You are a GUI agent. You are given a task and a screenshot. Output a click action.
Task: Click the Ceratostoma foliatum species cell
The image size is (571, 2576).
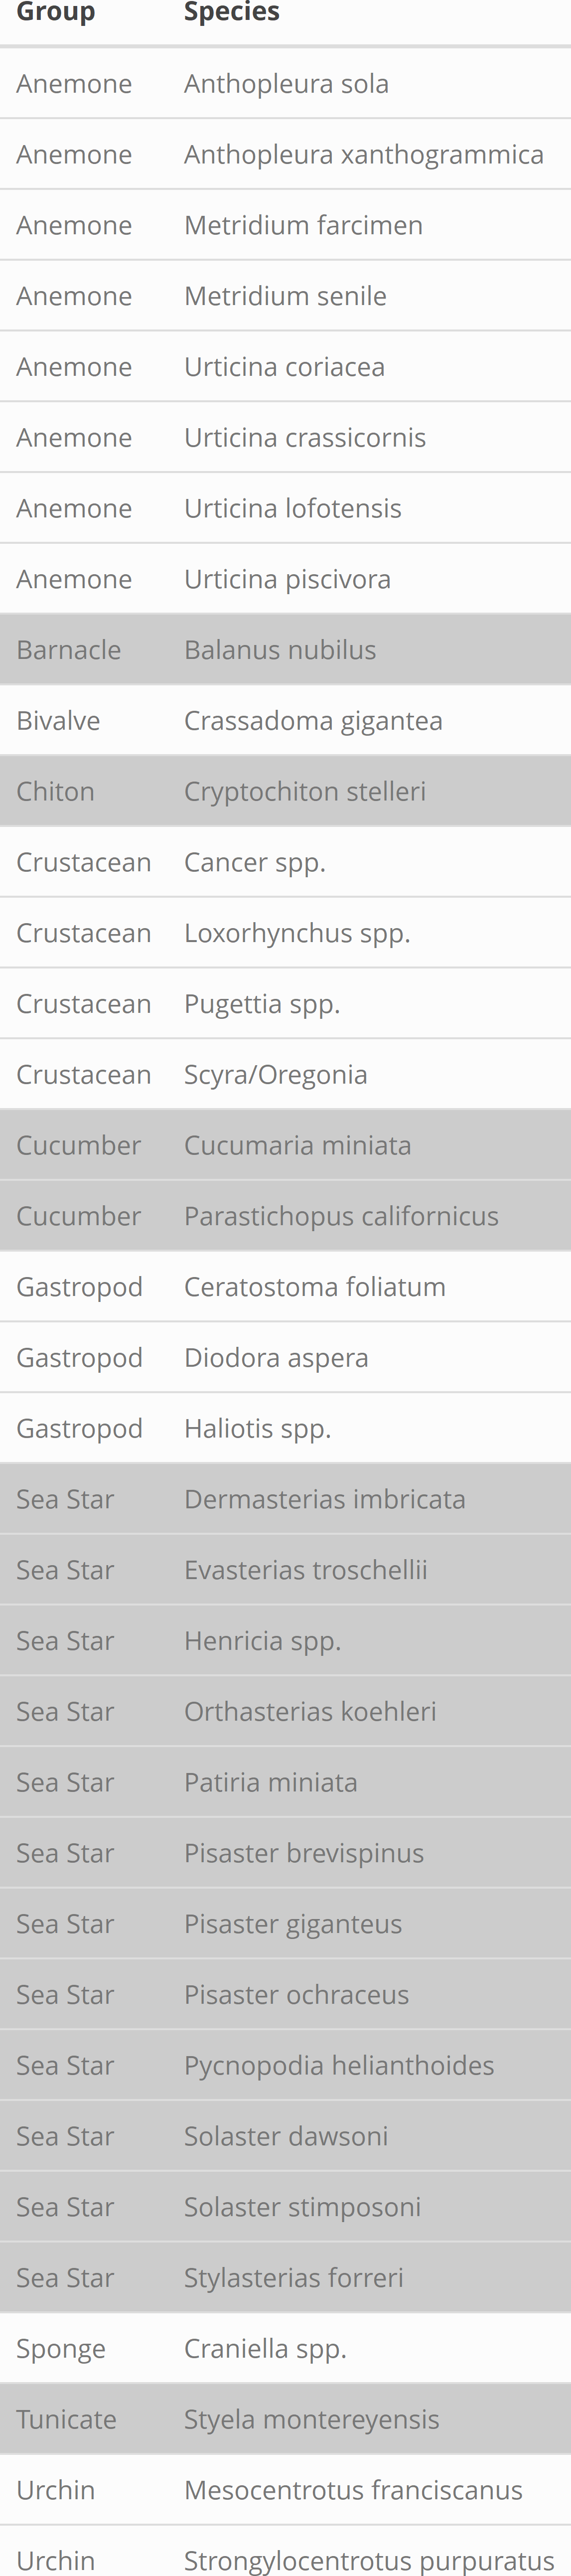pyautogui.click(x=314, y=1287)
